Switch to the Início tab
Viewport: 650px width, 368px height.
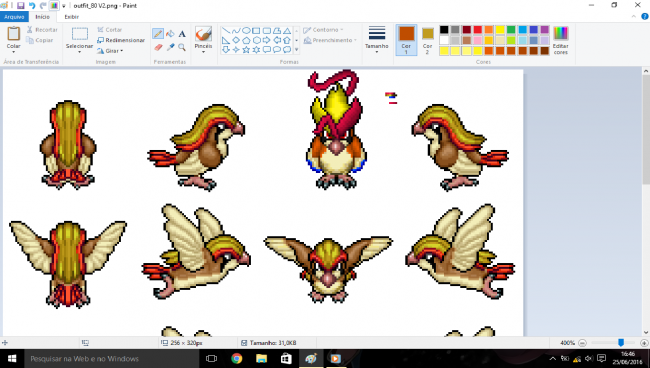click(x=42, y=17)
